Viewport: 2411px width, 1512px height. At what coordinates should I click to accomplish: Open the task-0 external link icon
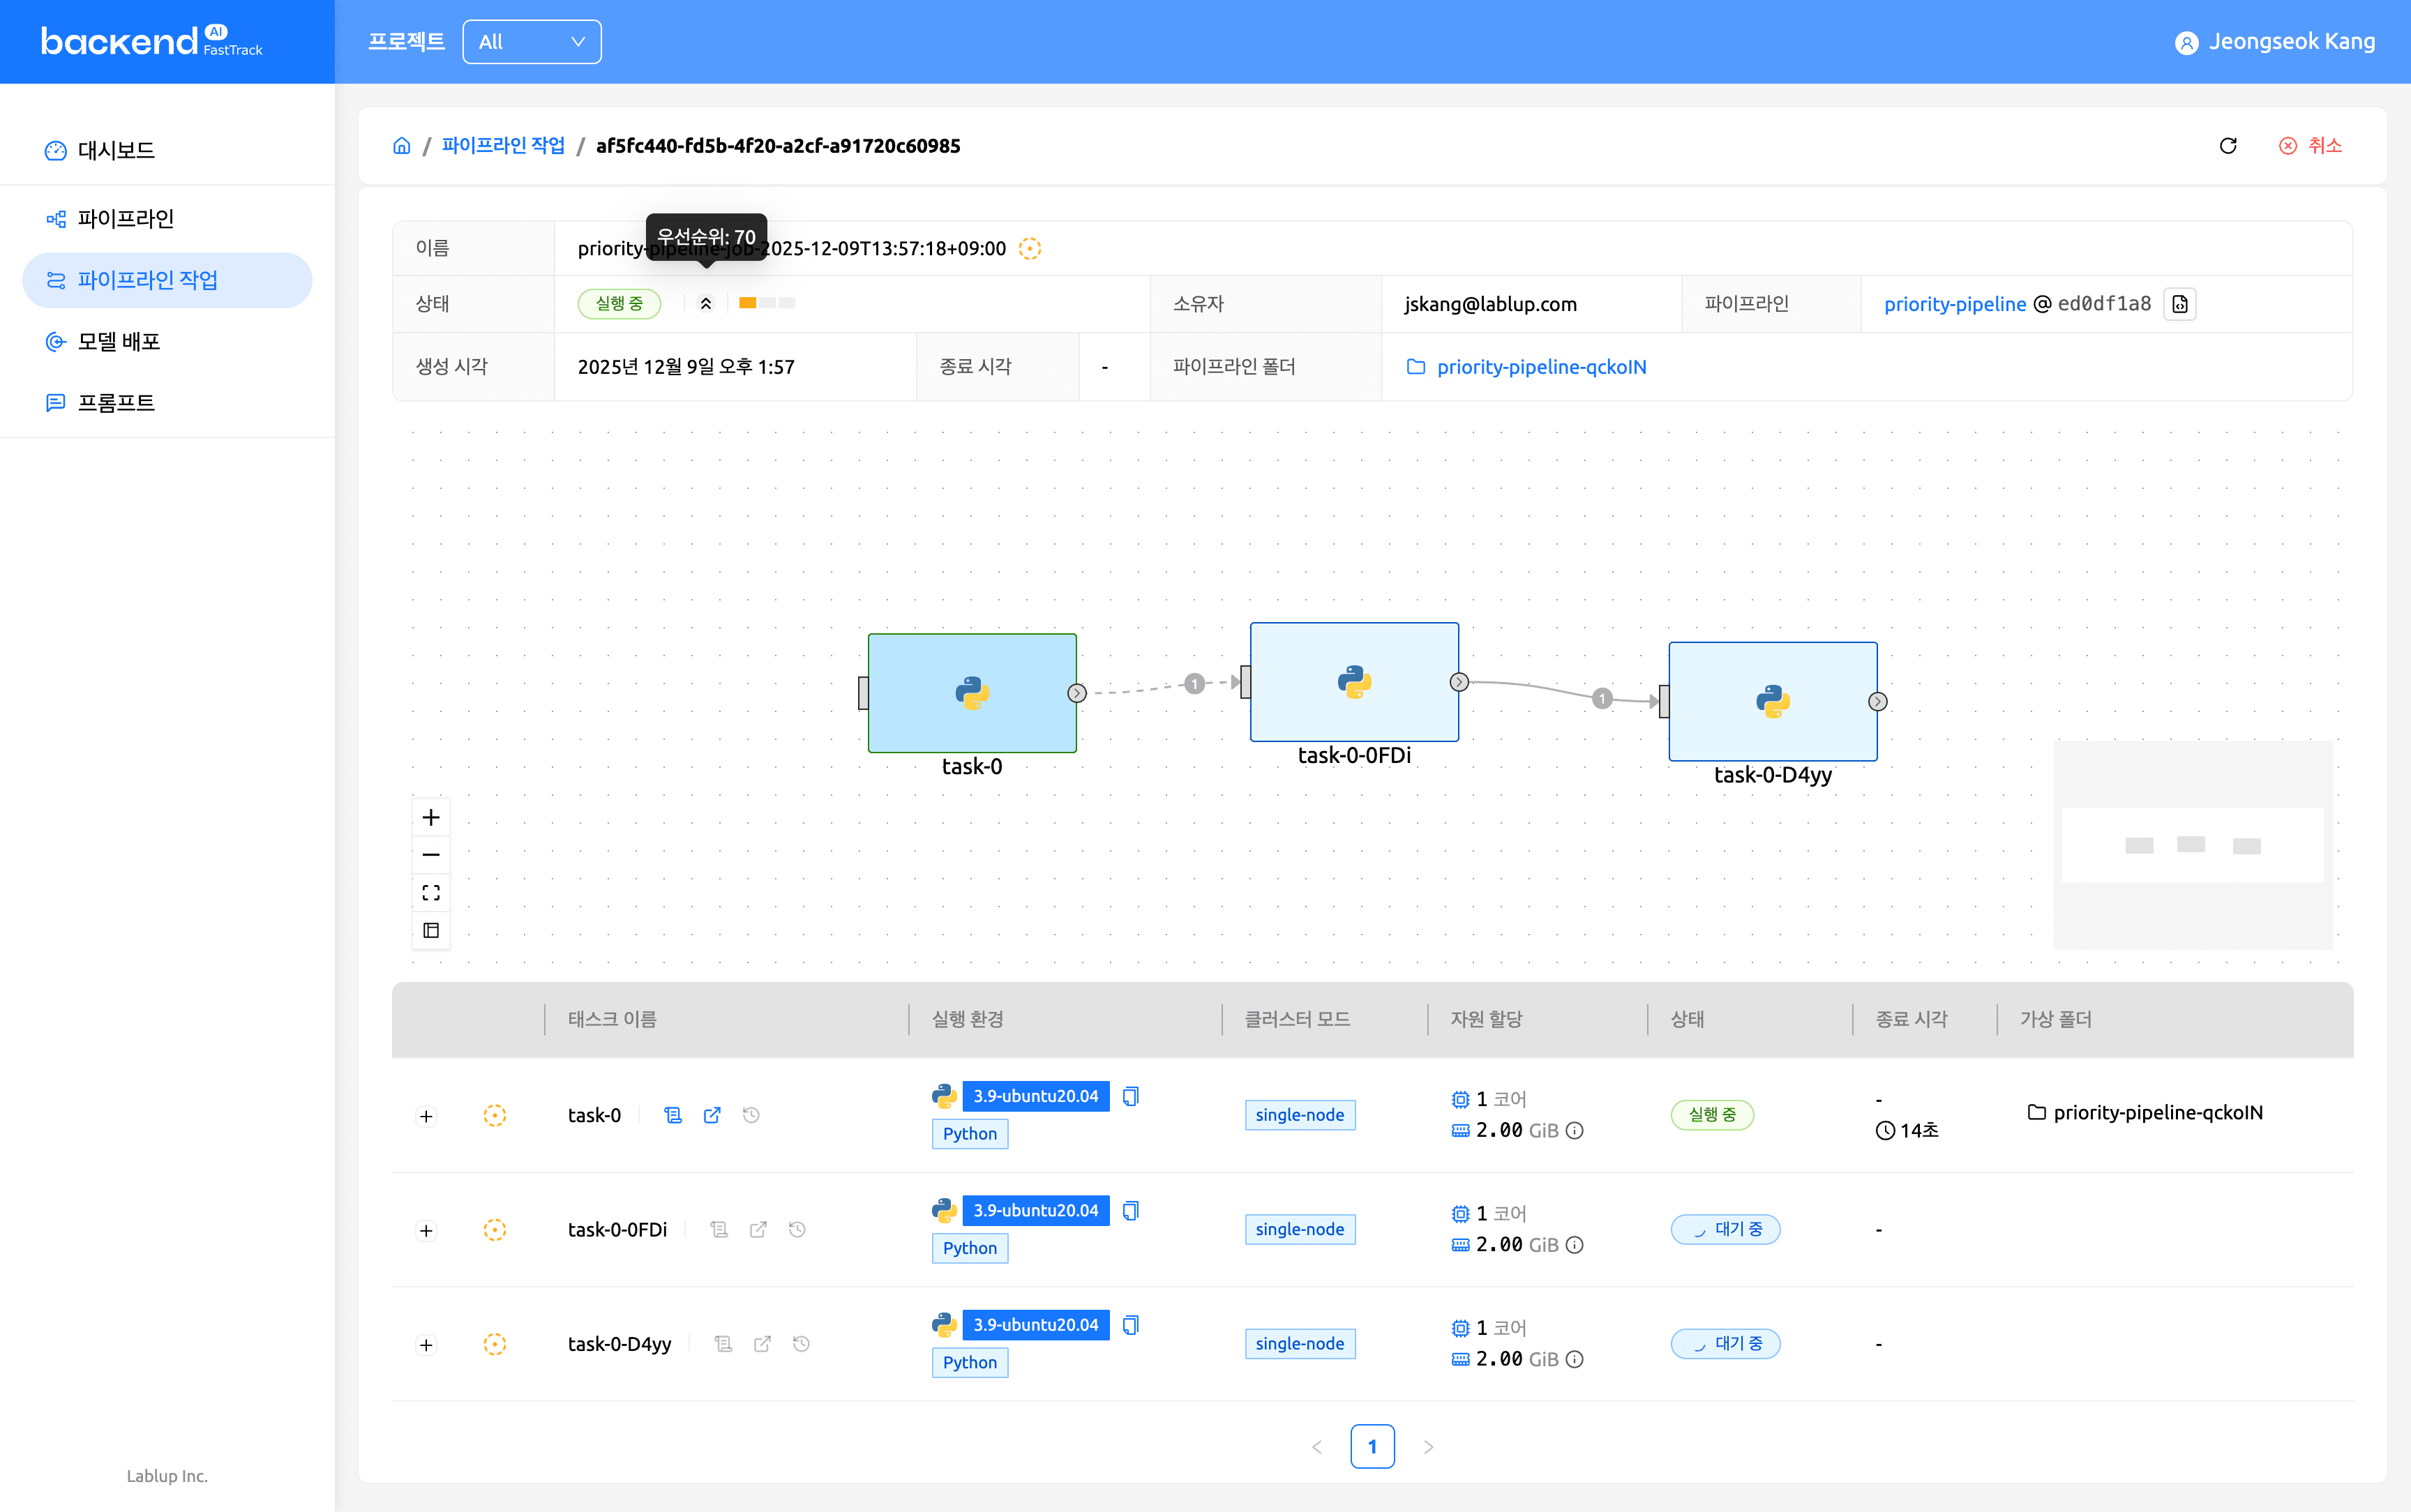click(712, 1115)
